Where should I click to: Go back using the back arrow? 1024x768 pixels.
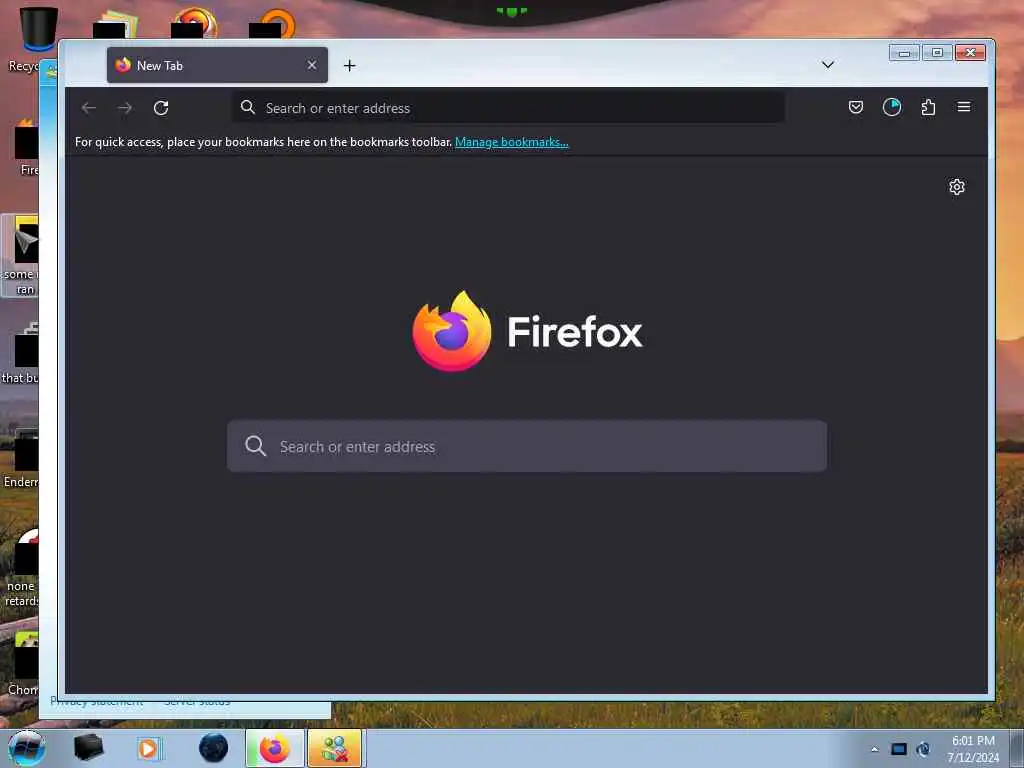click(x=89, y=108)
